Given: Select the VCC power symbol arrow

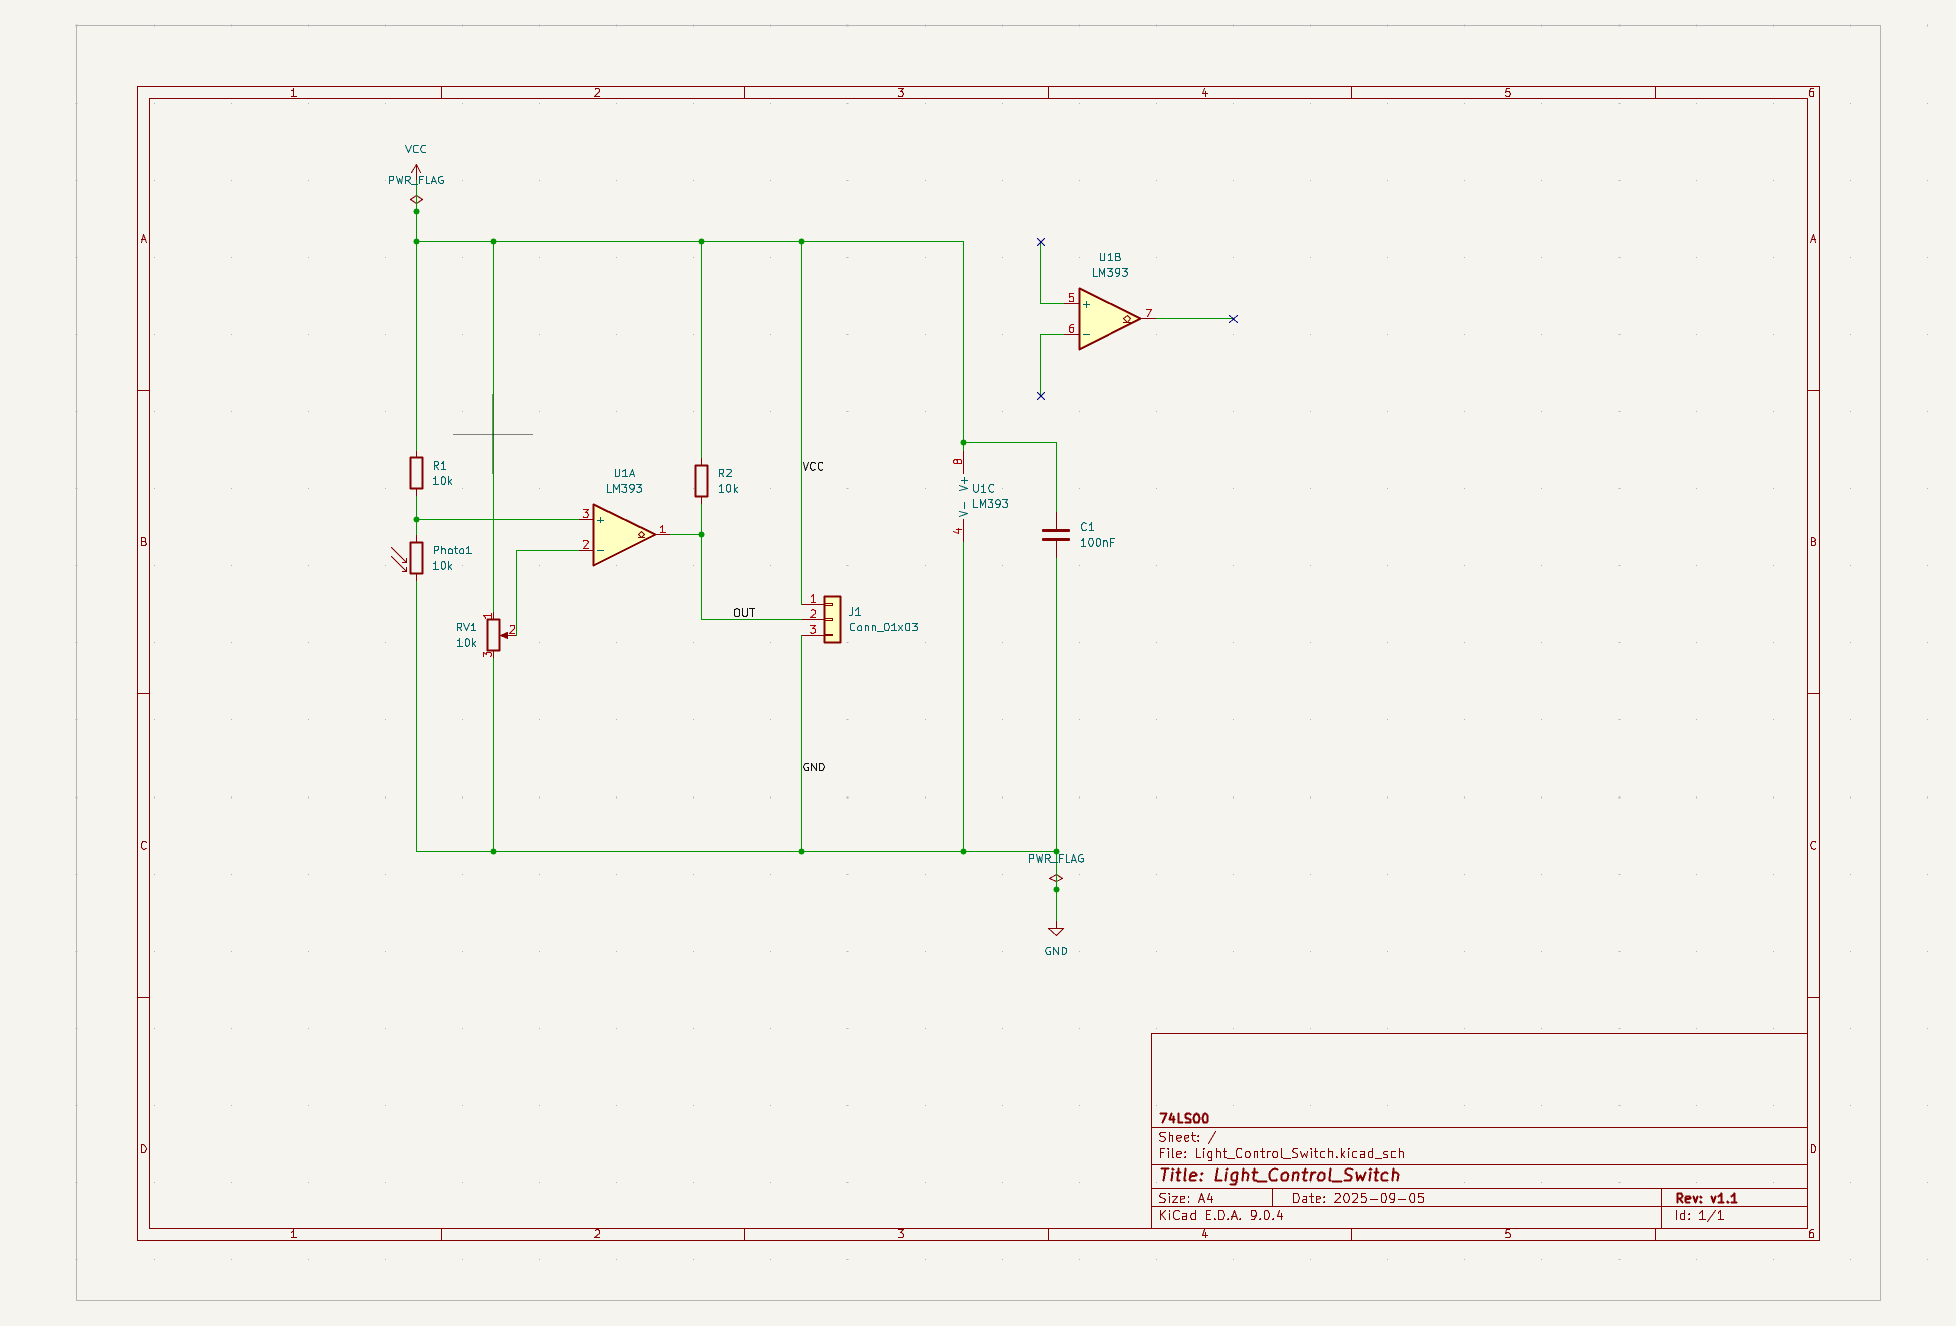Looking at the screenshot, I should click(416, 169).
